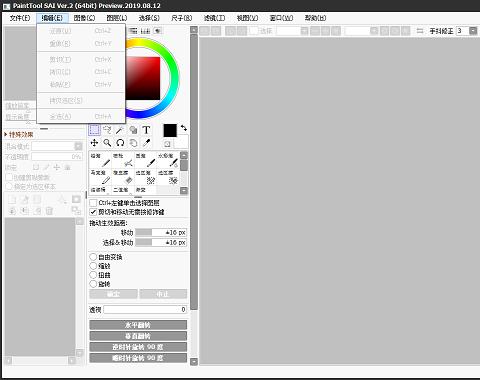Viewport: 480px width, 380px height.
Task: Open the 文件(F) menu
Action: [x=20, y=18]
